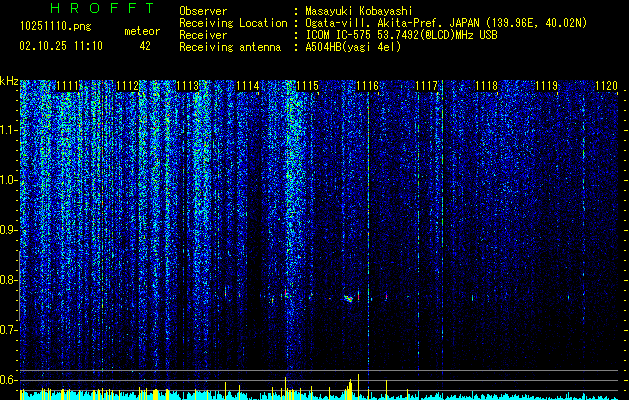Image resolution: width=629 pixels, height=400 pixels.
Task: Click the Receiver field label
Action: [203, 35]
